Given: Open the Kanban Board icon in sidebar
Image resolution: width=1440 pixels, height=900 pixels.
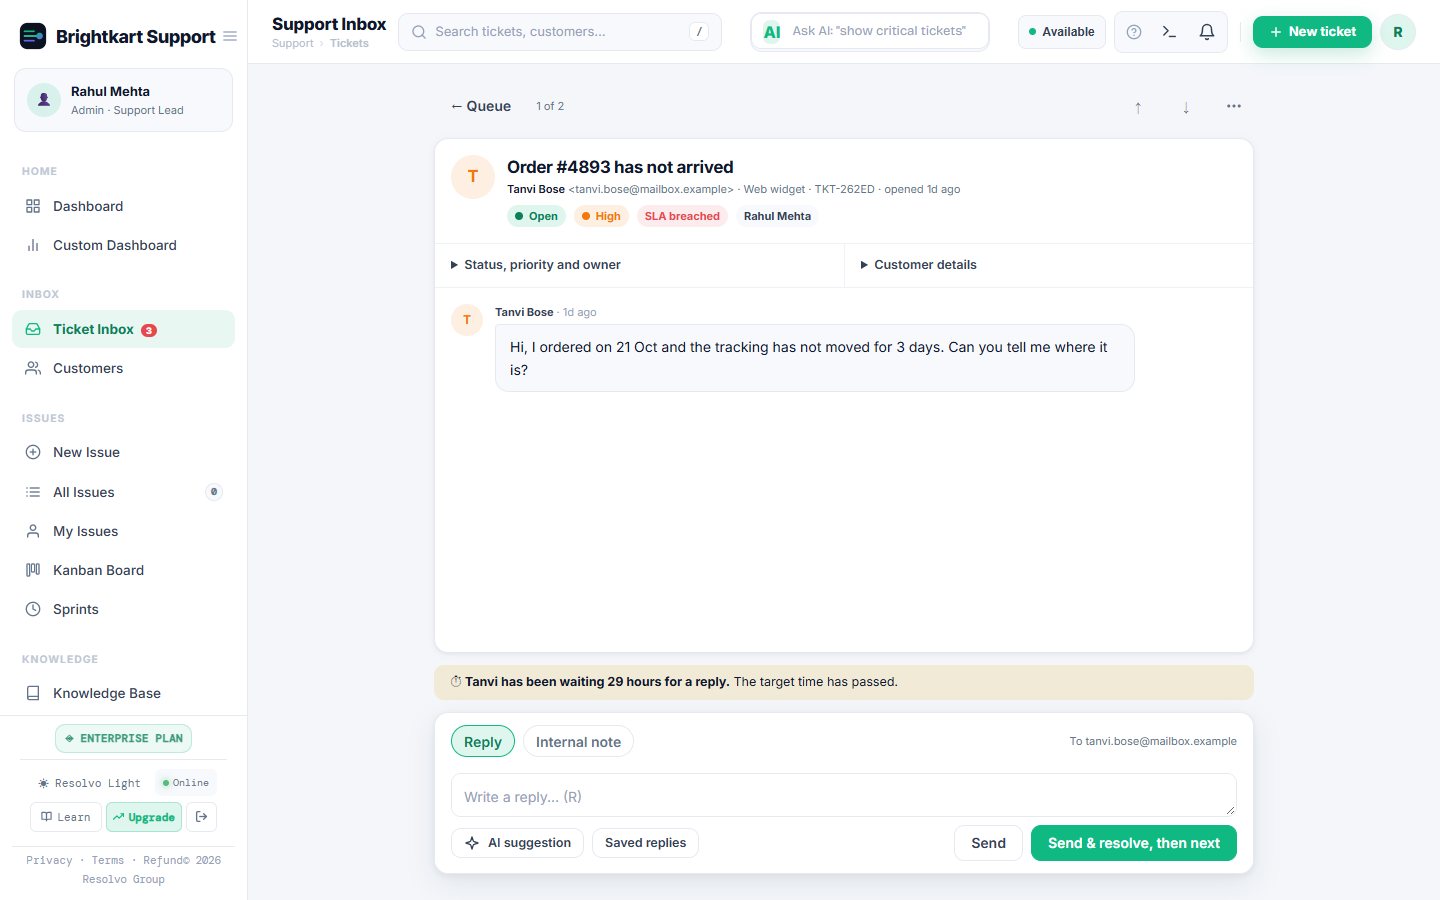Looking at the screenshot, I should 33,570.
